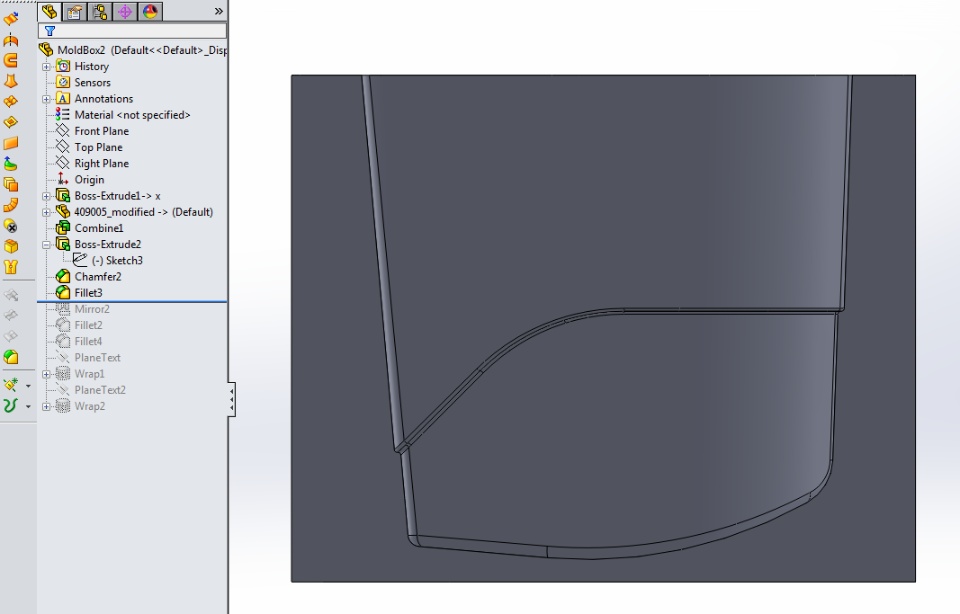Open the Curves dropdown arrow
Image resolution: width=960 pixels, height=614 pixels.
[28, 406]
